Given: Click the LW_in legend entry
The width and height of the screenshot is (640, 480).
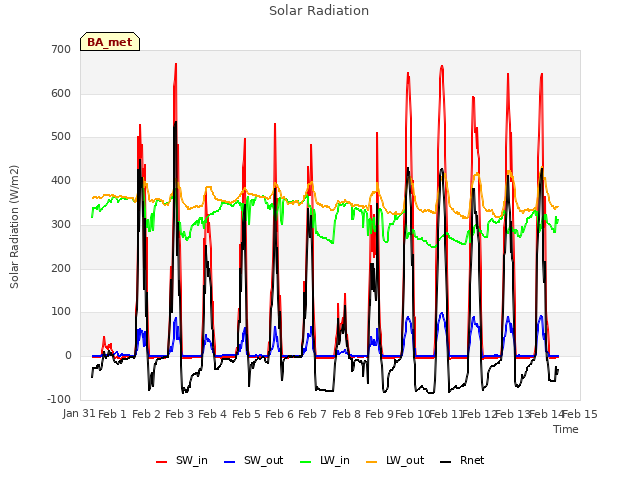Looking at the screenshot, I should tap(325, 460).
